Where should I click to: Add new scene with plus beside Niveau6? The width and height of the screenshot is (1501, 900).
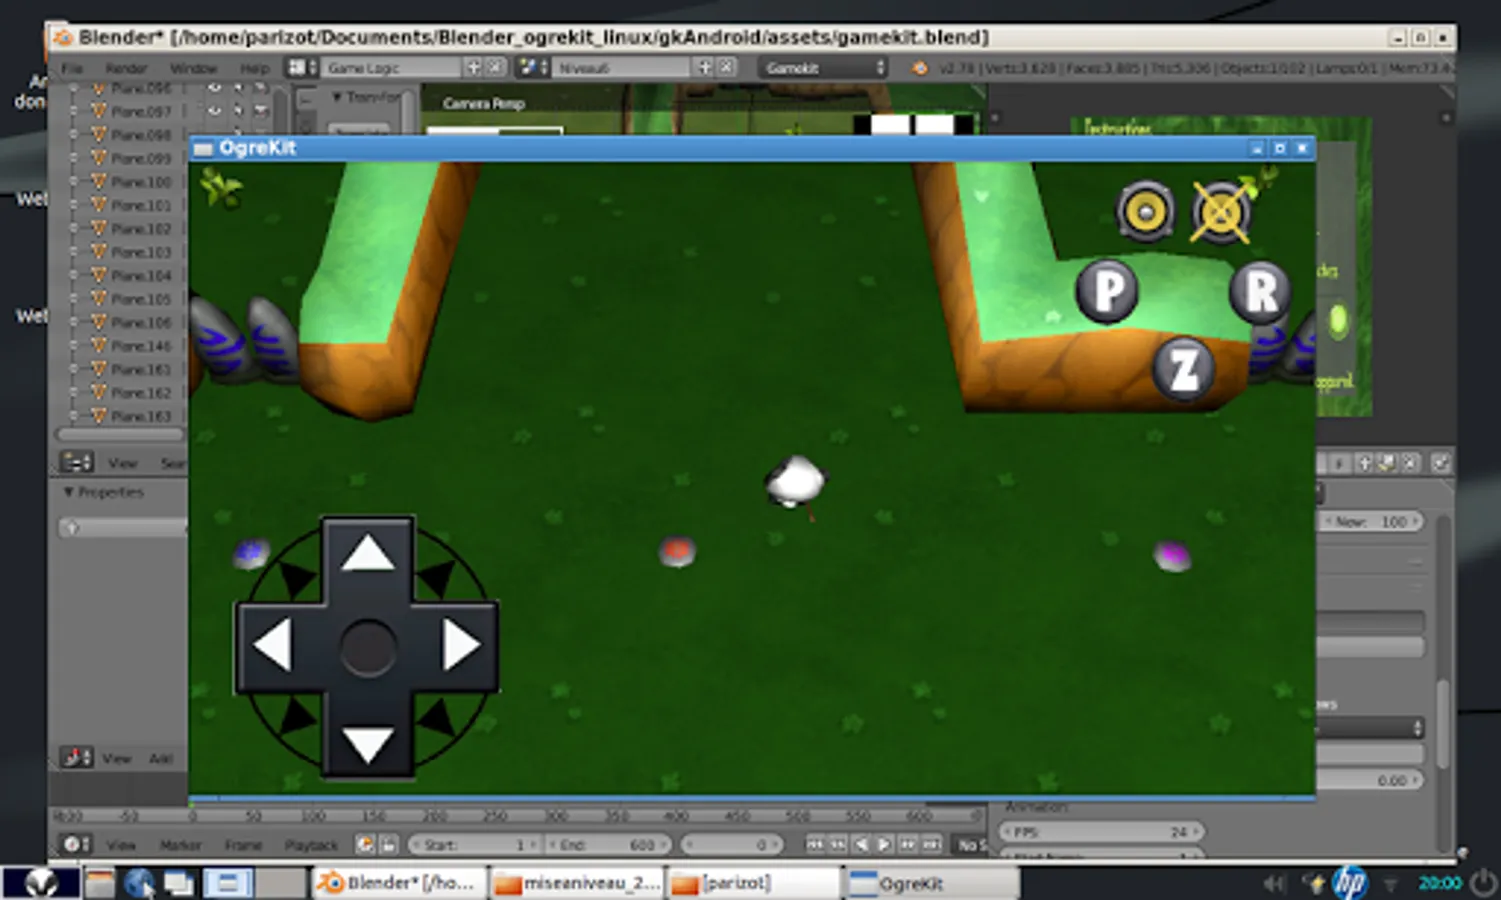pos(705,67)
